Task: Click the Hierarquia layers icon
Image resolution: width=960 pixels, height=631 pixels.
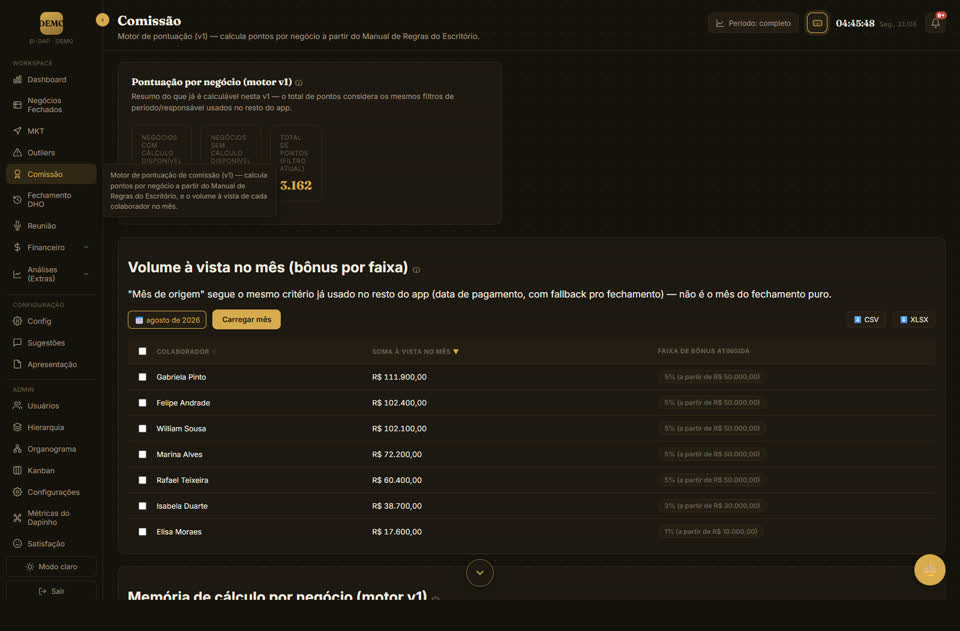Action: point(17,427)
